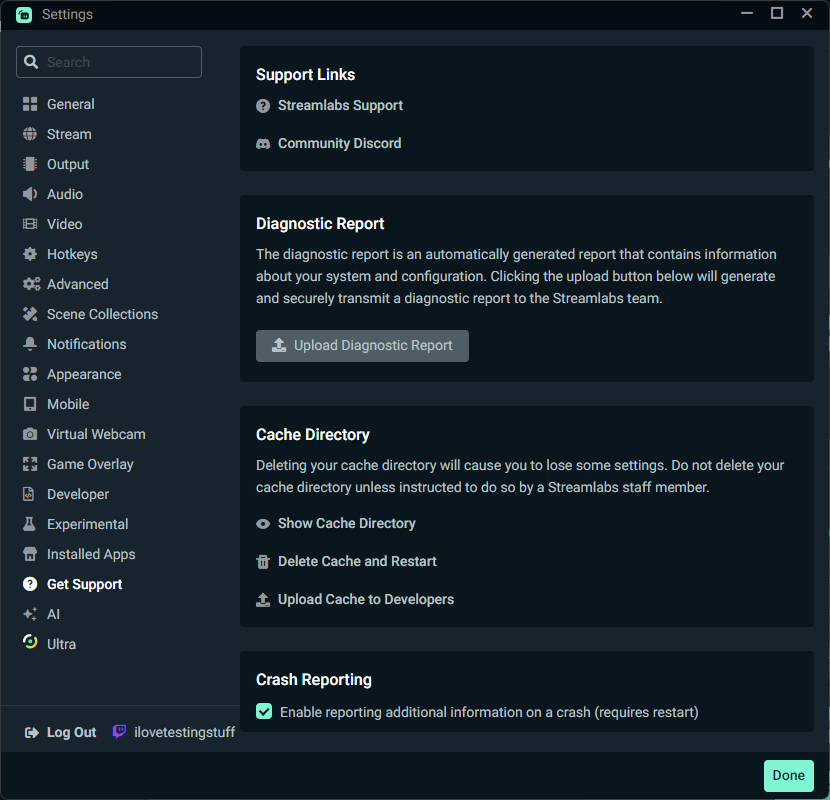Screen dimensions: 830x800
Task: Open the Streamlabs Support link
Action: pos(340,105)
